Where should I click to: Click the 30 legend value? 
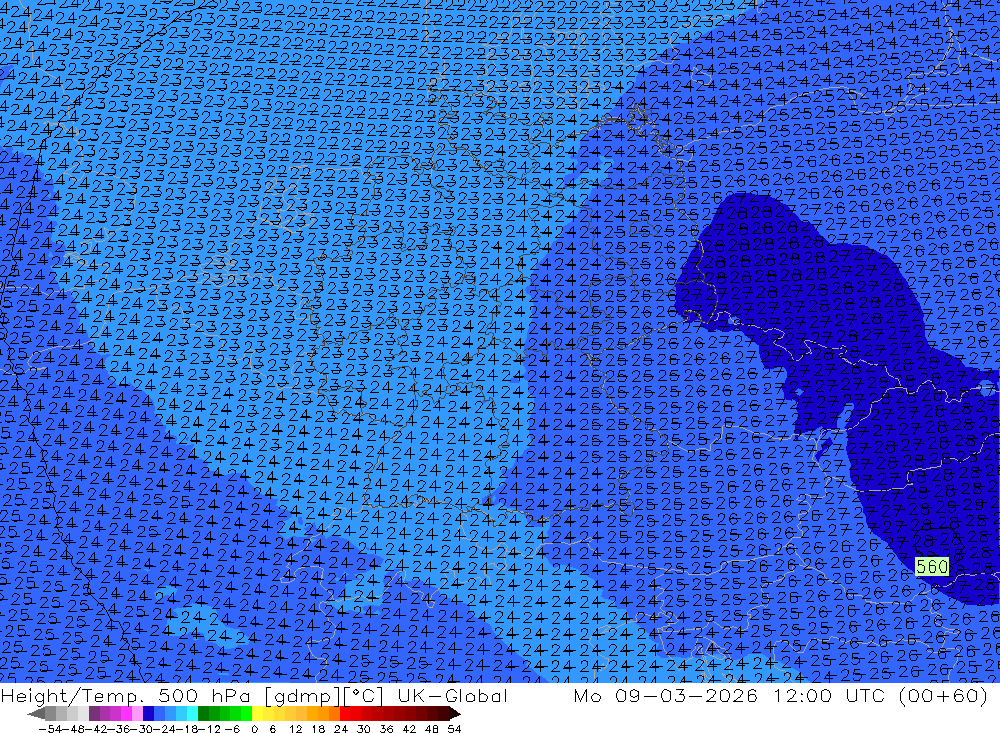(364, 729)
